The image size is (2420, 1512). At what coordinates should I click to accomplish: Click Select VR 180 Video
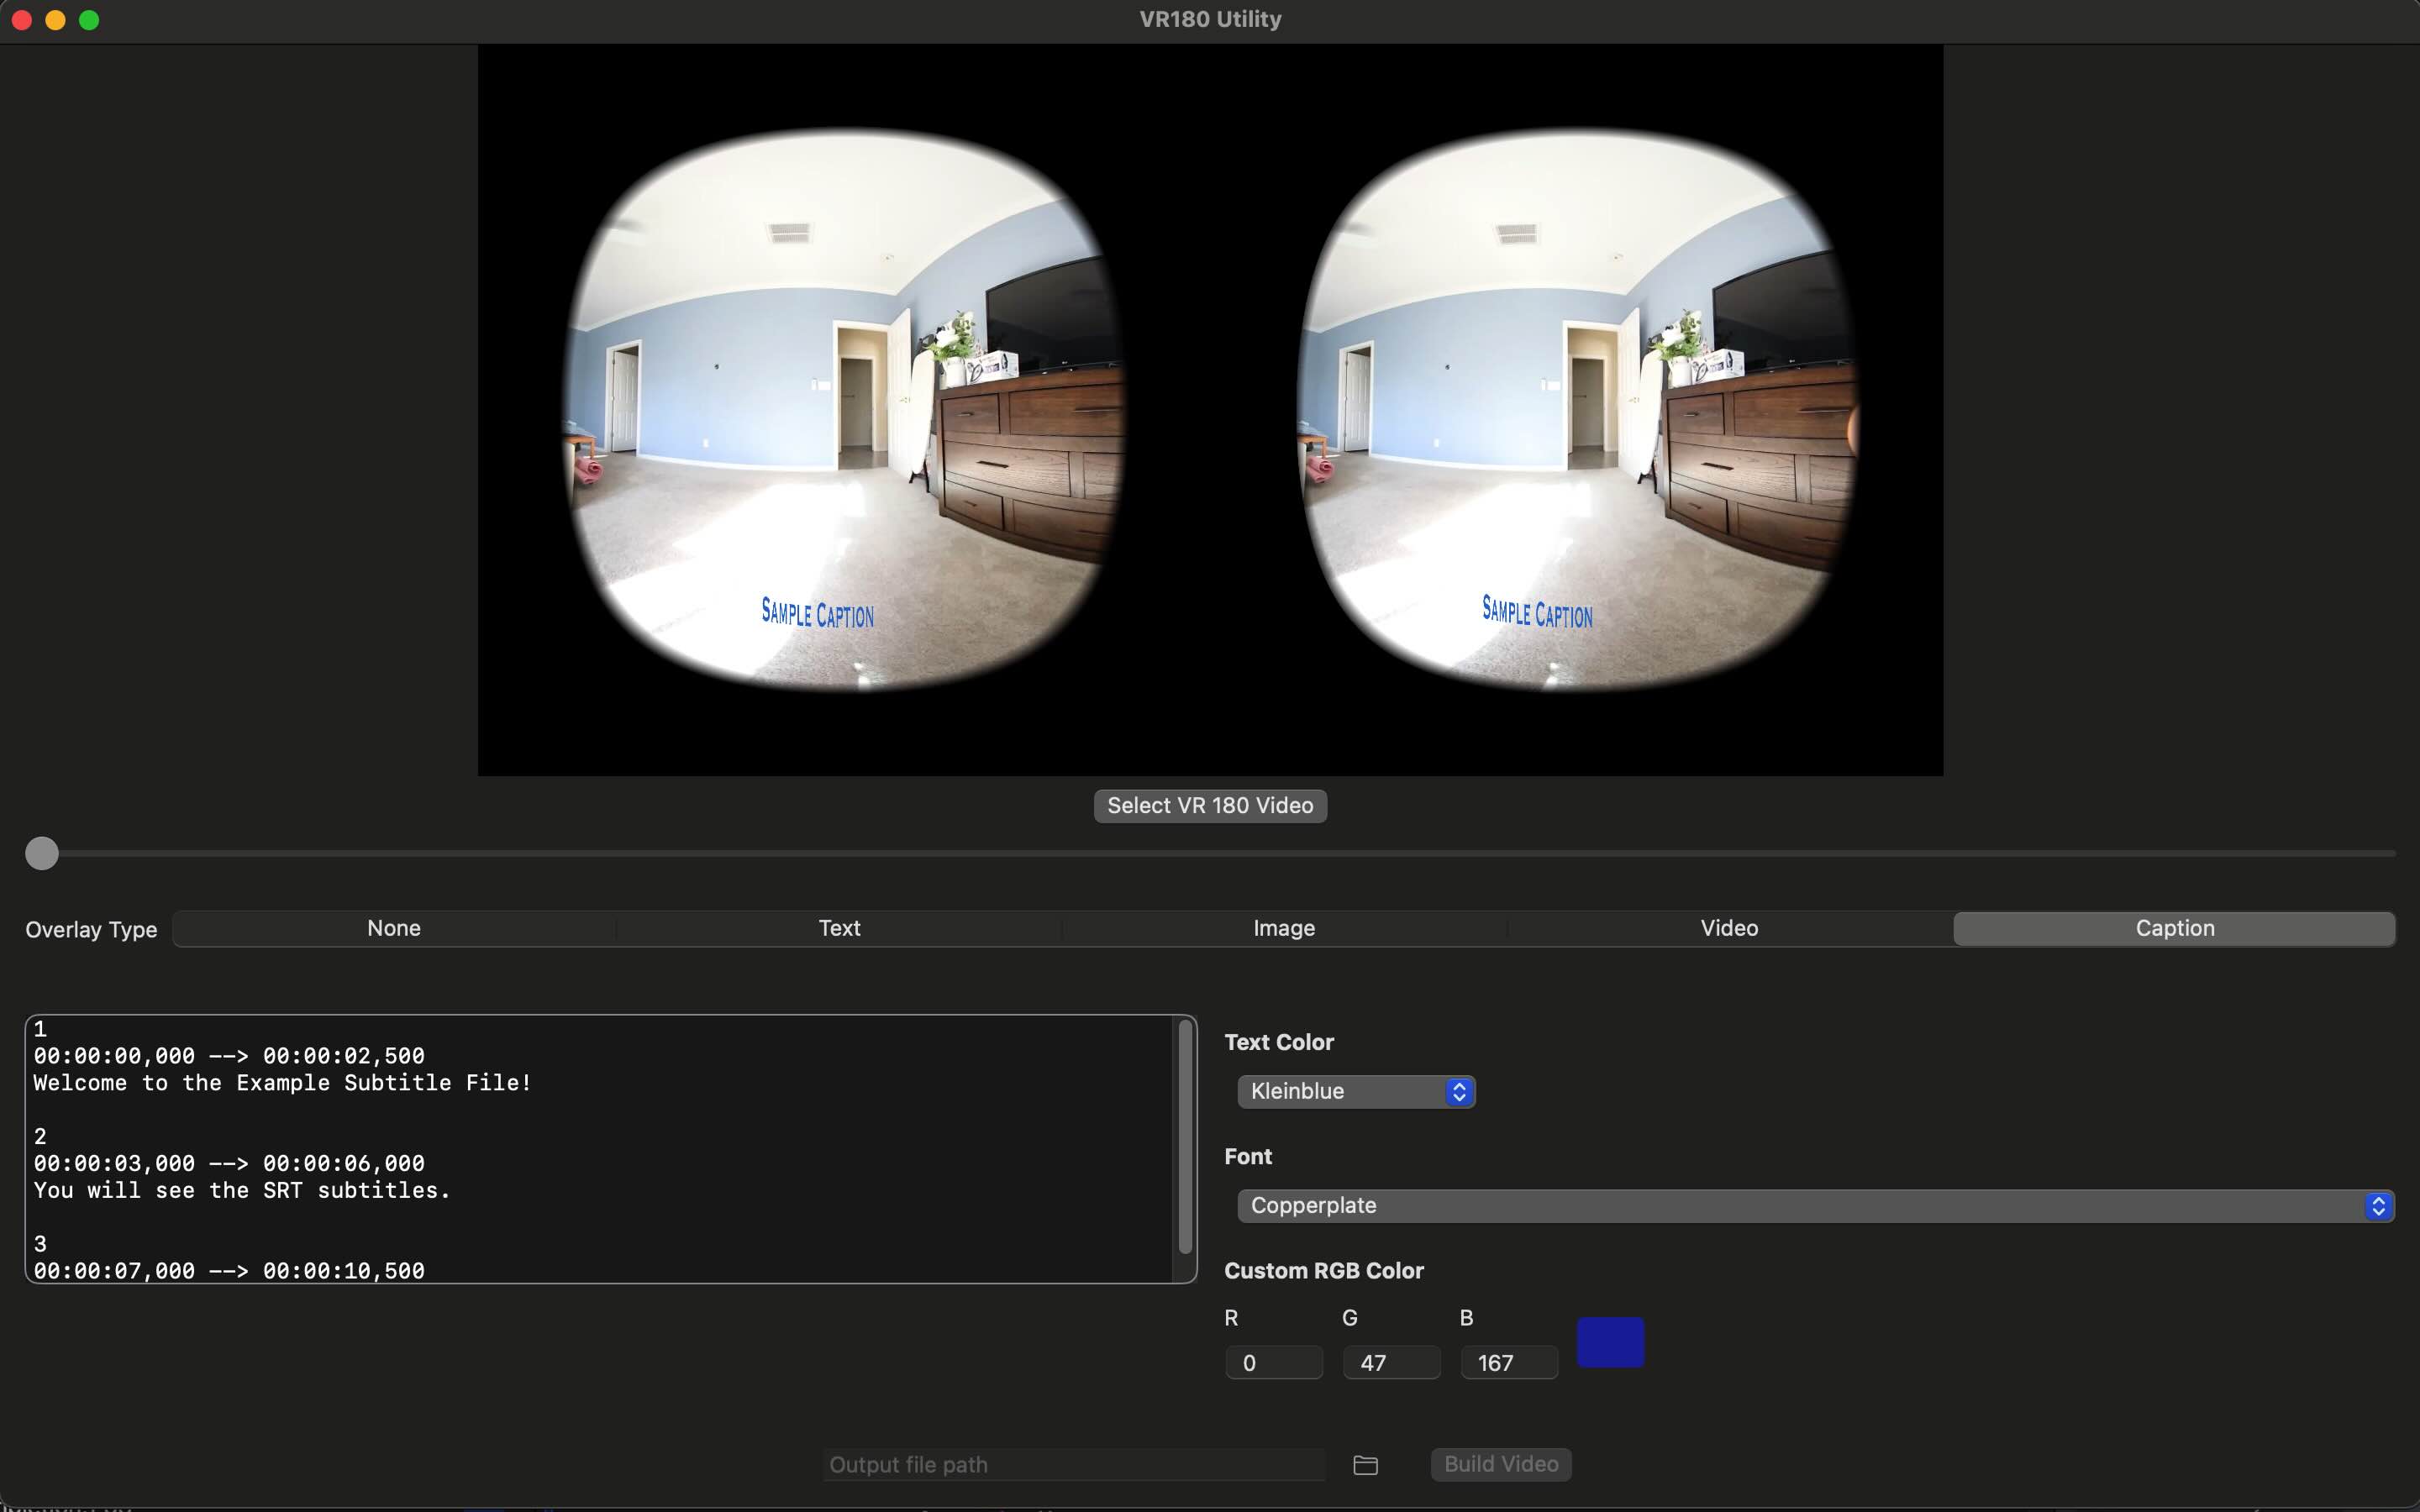click(x=1209, y=805)
